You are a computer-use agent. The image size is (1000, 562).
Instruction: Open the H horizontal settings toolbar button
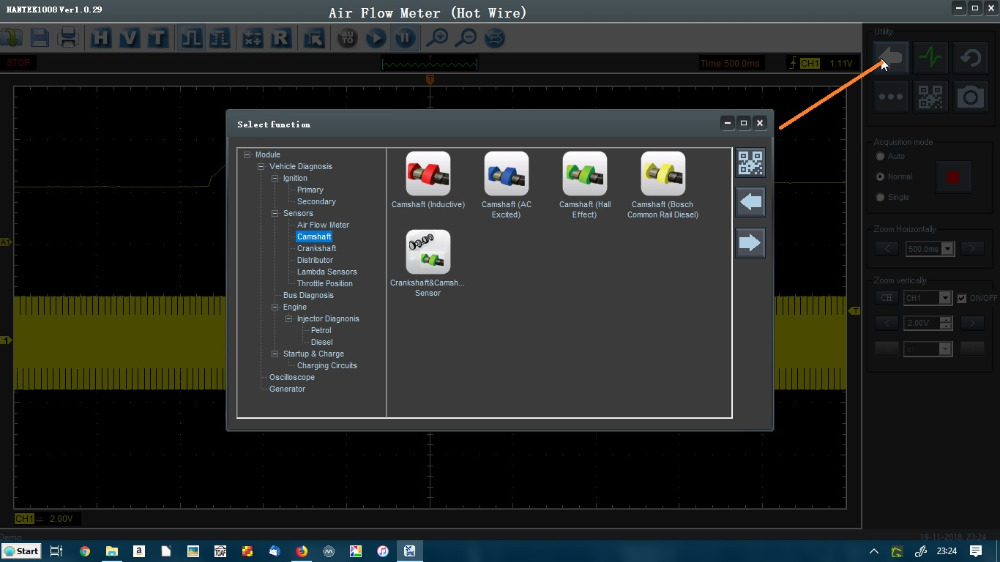point(100,38)
